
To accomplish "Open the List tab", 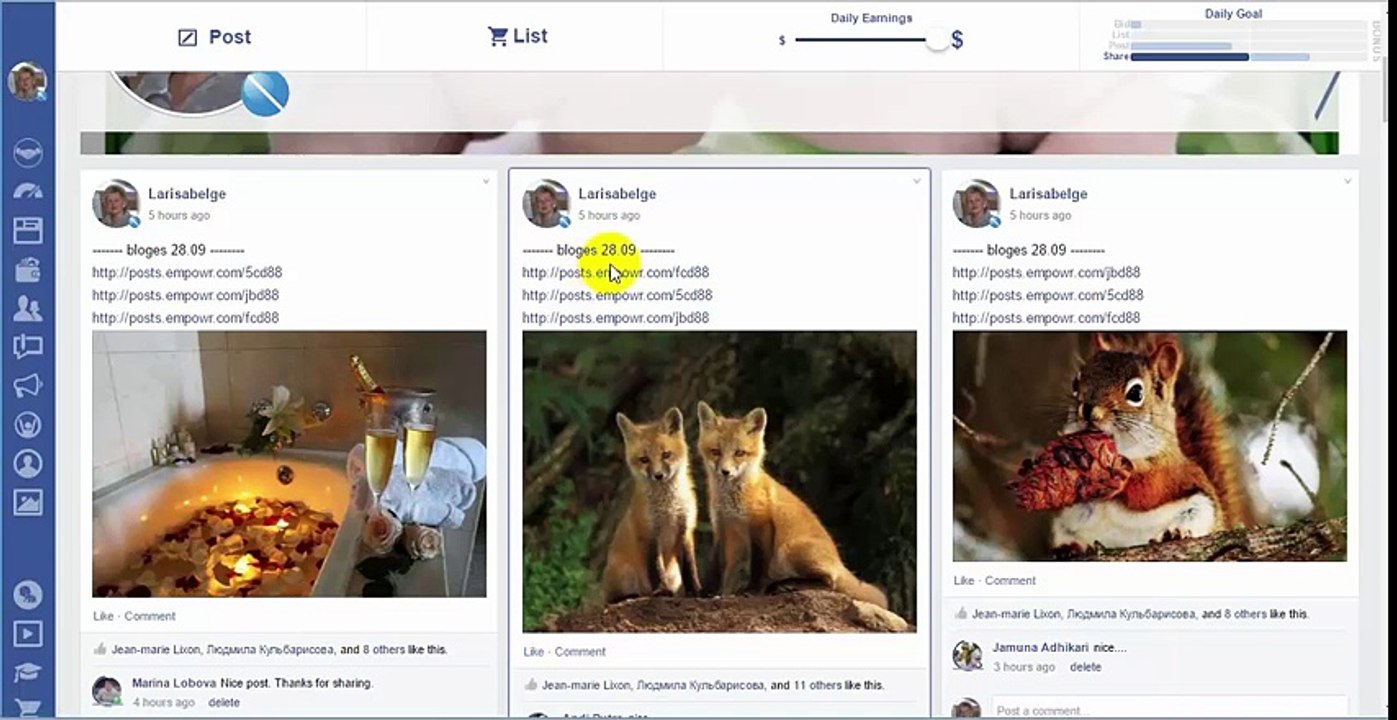I will [517, 36].
